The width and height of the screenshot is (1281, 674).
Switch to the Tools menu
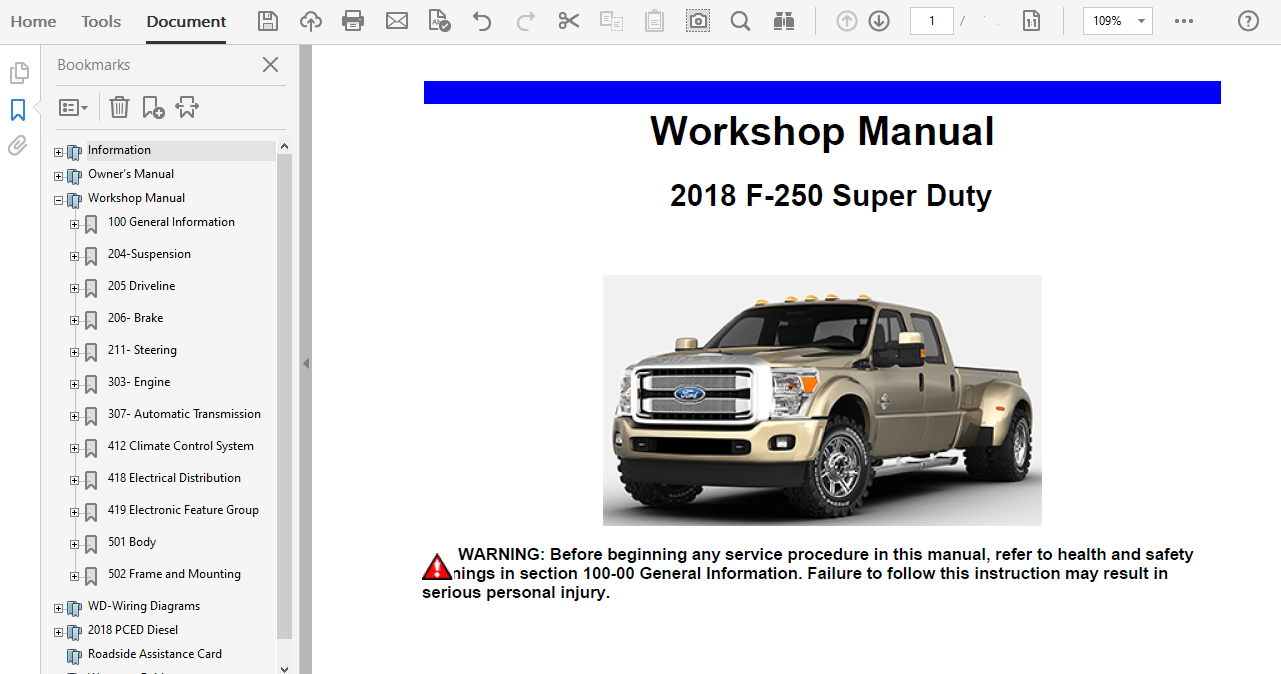(x=100, y=20)
